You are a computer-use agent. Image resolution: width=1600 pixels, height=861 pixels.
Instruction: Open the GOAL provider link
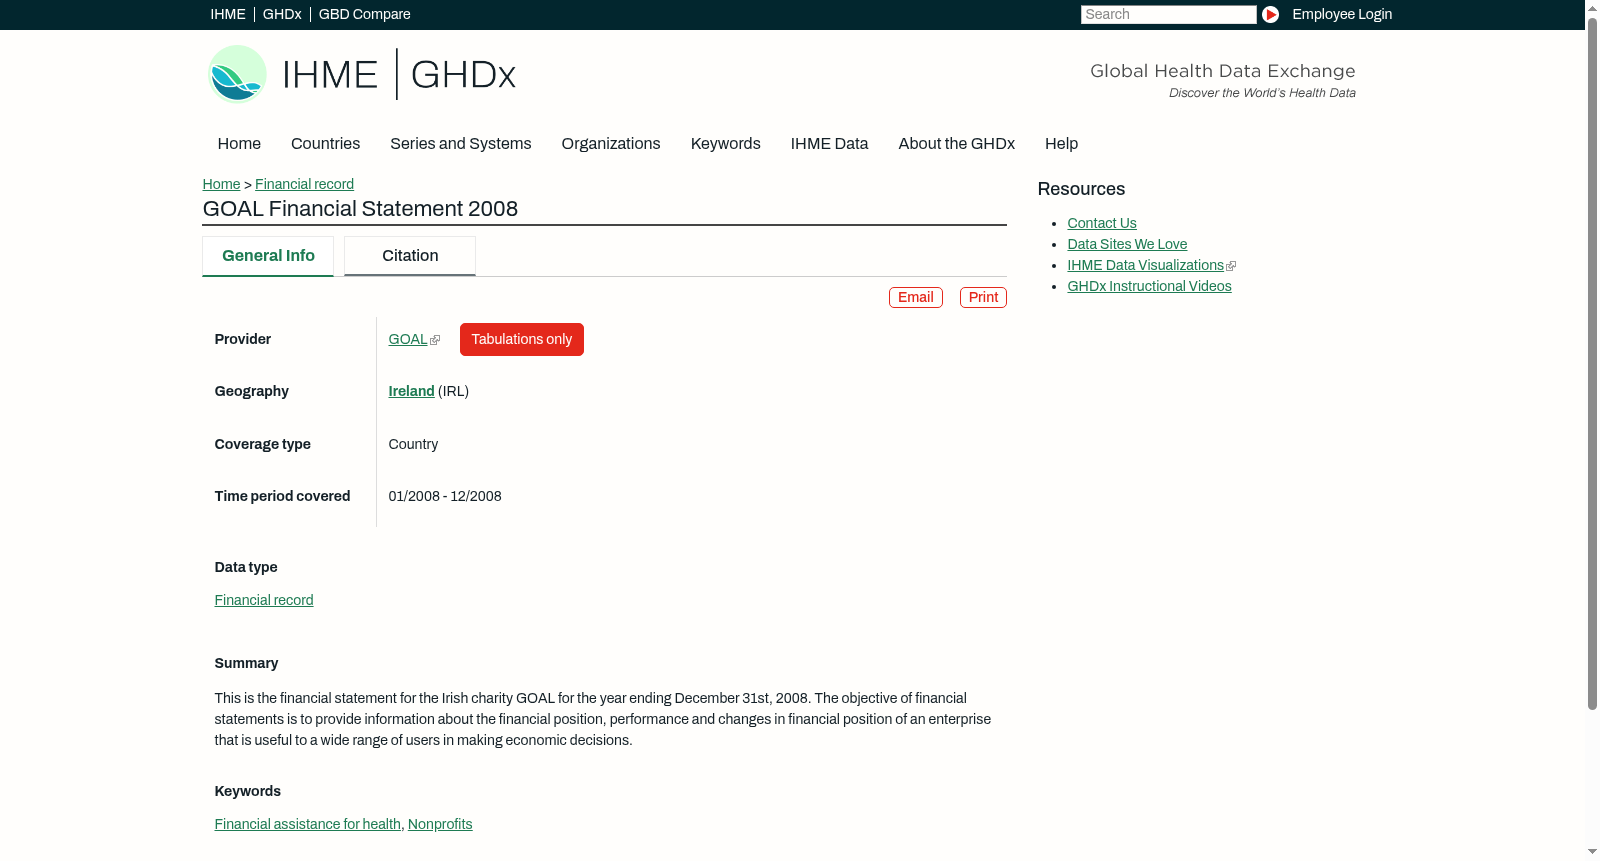pos(408,340)
